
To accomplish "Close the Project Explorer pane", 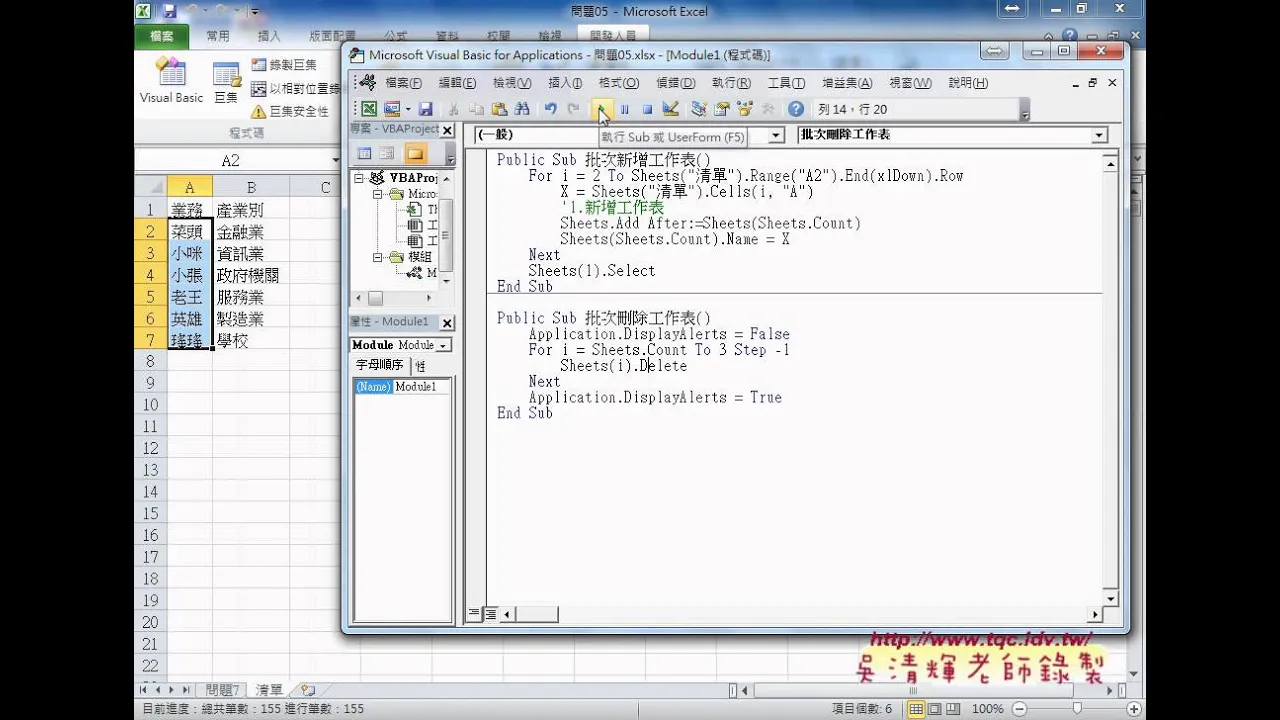I will 447,130.
